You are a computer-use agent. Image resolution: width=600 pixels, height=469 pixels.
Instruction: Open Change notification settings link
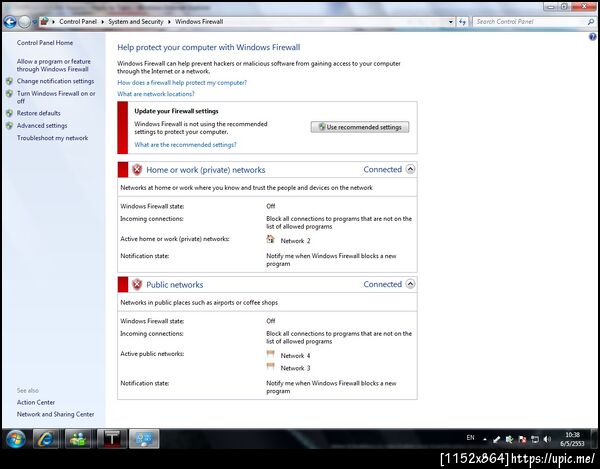coord(55,81)
